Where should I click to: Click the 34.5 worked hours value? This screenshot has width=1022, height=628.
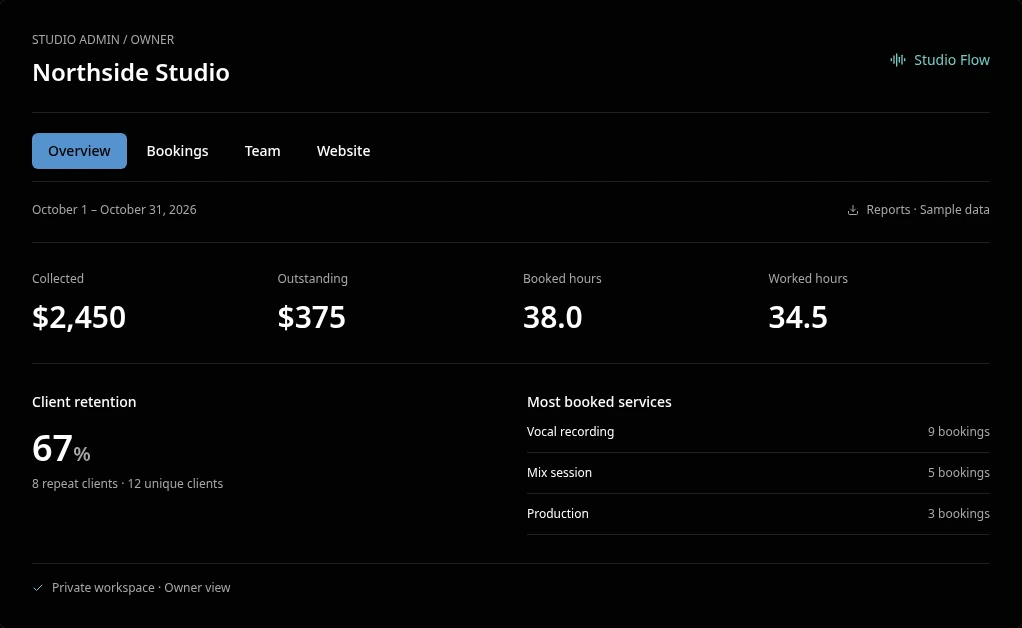798,317
